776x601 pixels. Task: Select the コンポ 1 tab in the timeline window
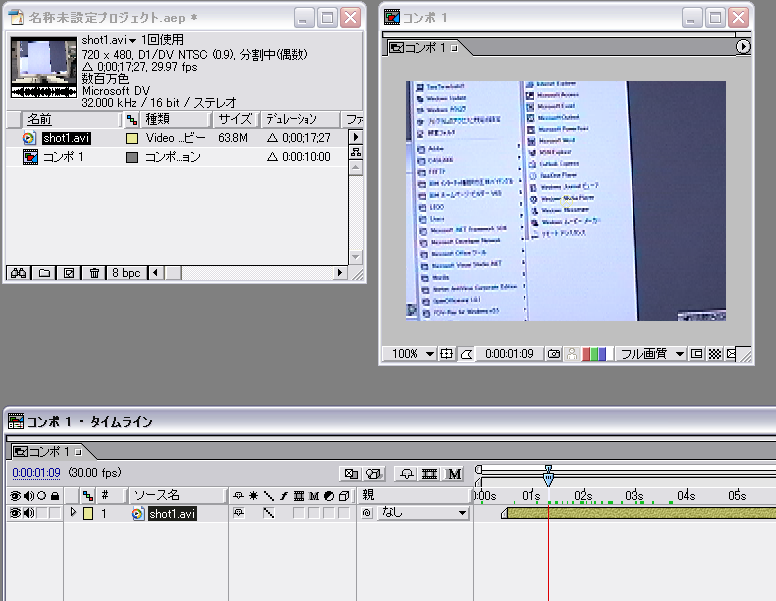tap(48, 451)
